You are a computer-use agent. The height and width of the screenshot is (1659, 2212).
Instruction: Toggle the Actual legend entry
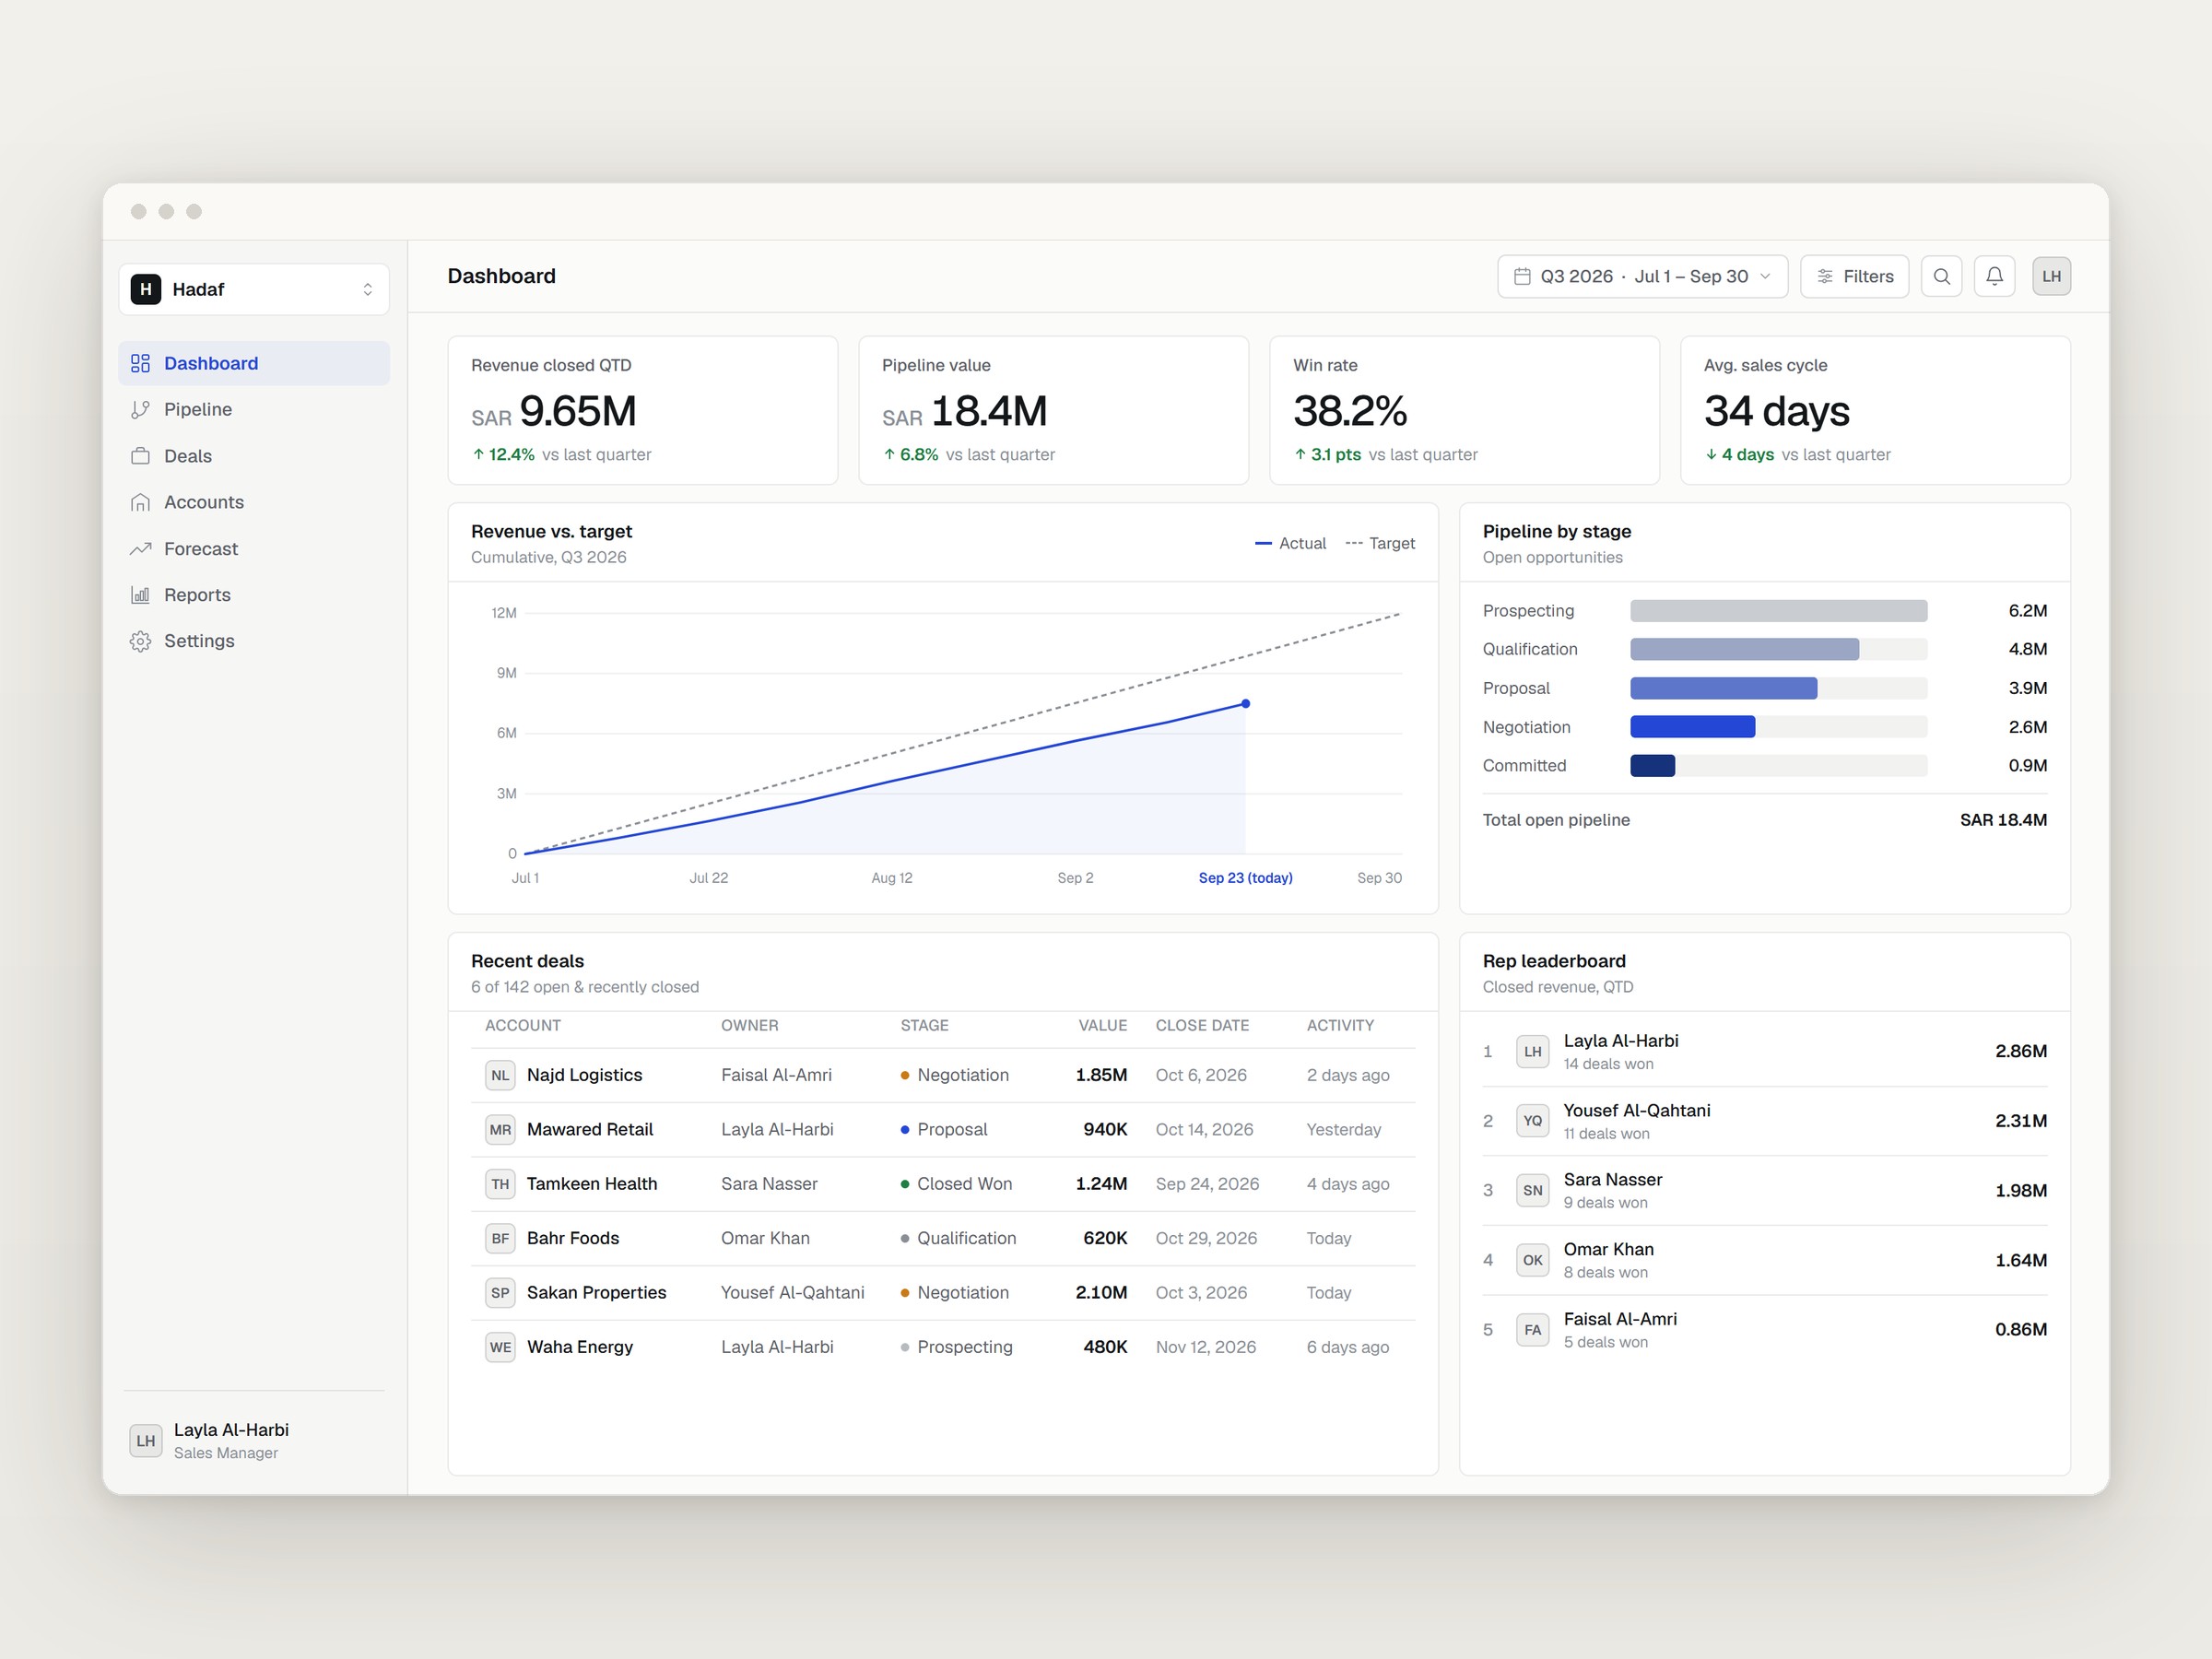coord(1290,543)
